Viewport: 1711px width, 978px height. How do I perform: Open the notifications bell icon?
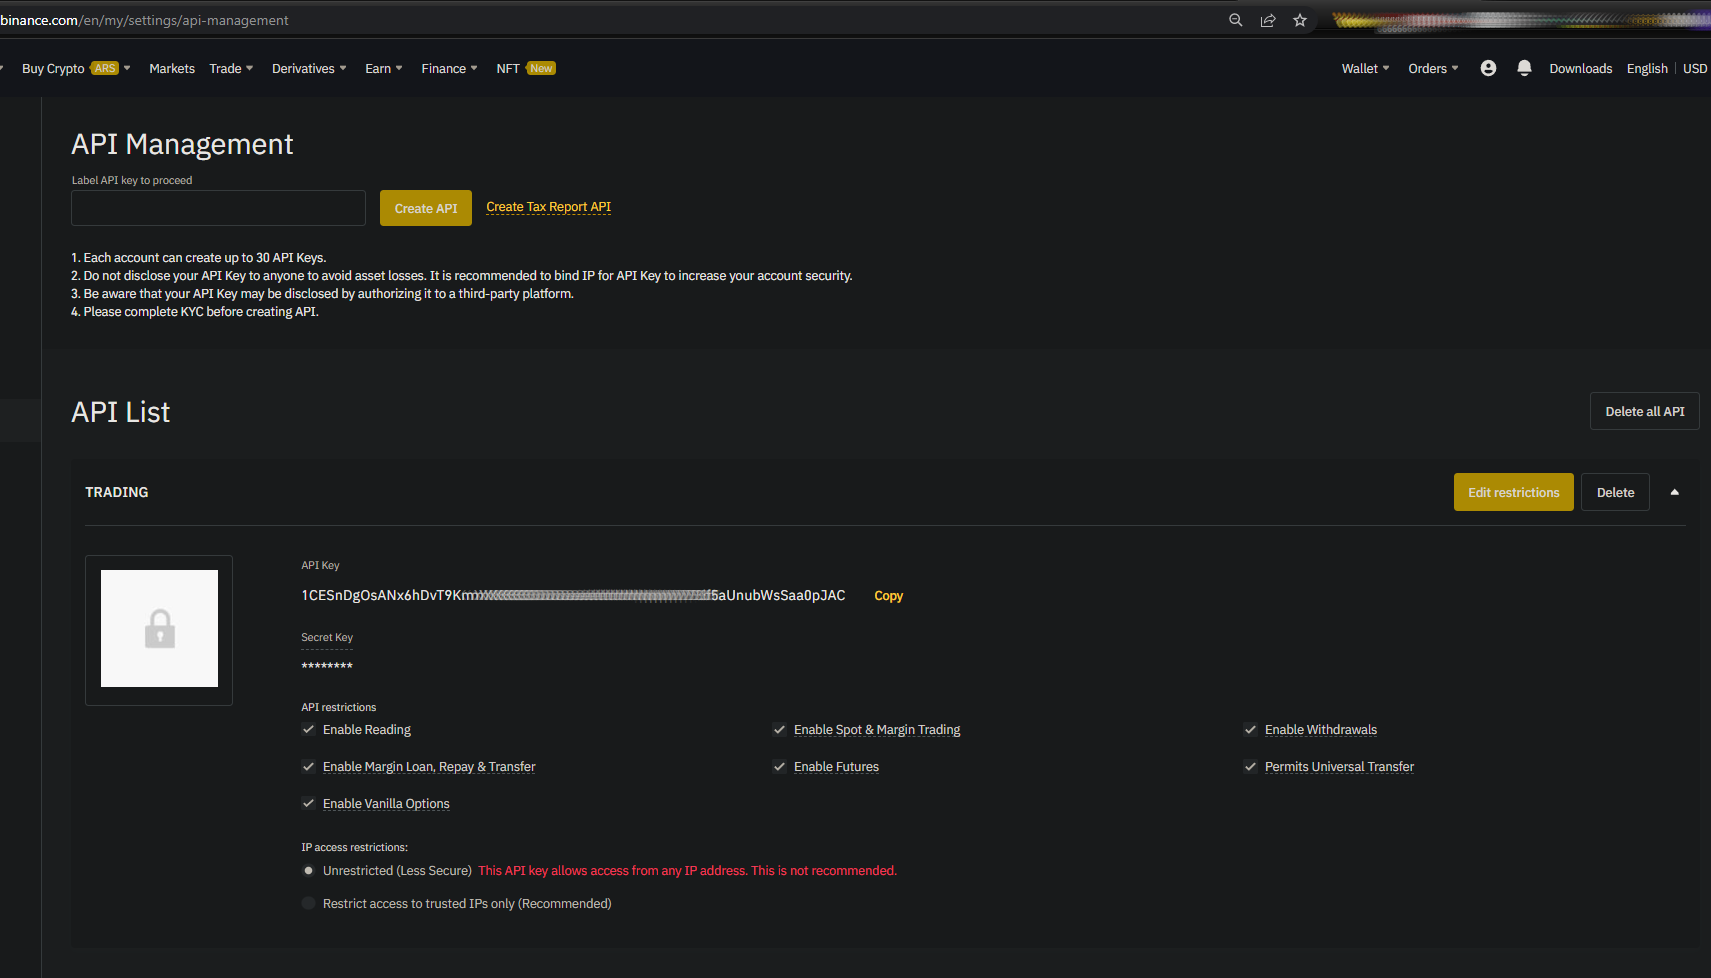(1524, 68)
